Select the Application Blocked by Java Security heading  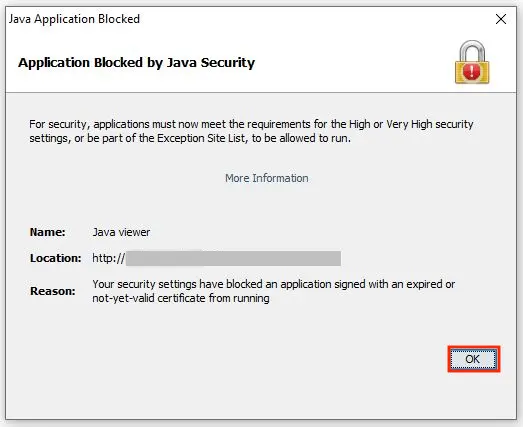(x=136, y=63)
